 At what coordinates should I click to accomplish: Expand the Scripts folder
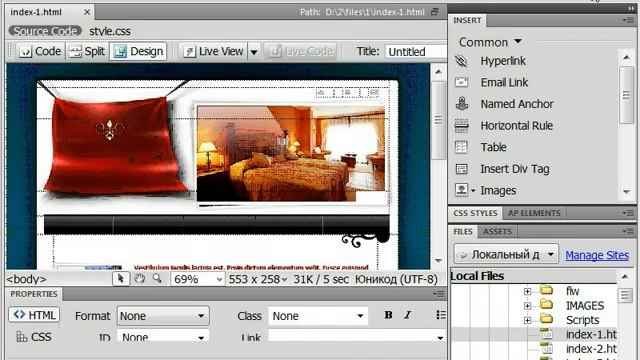[x=527, y=320]
